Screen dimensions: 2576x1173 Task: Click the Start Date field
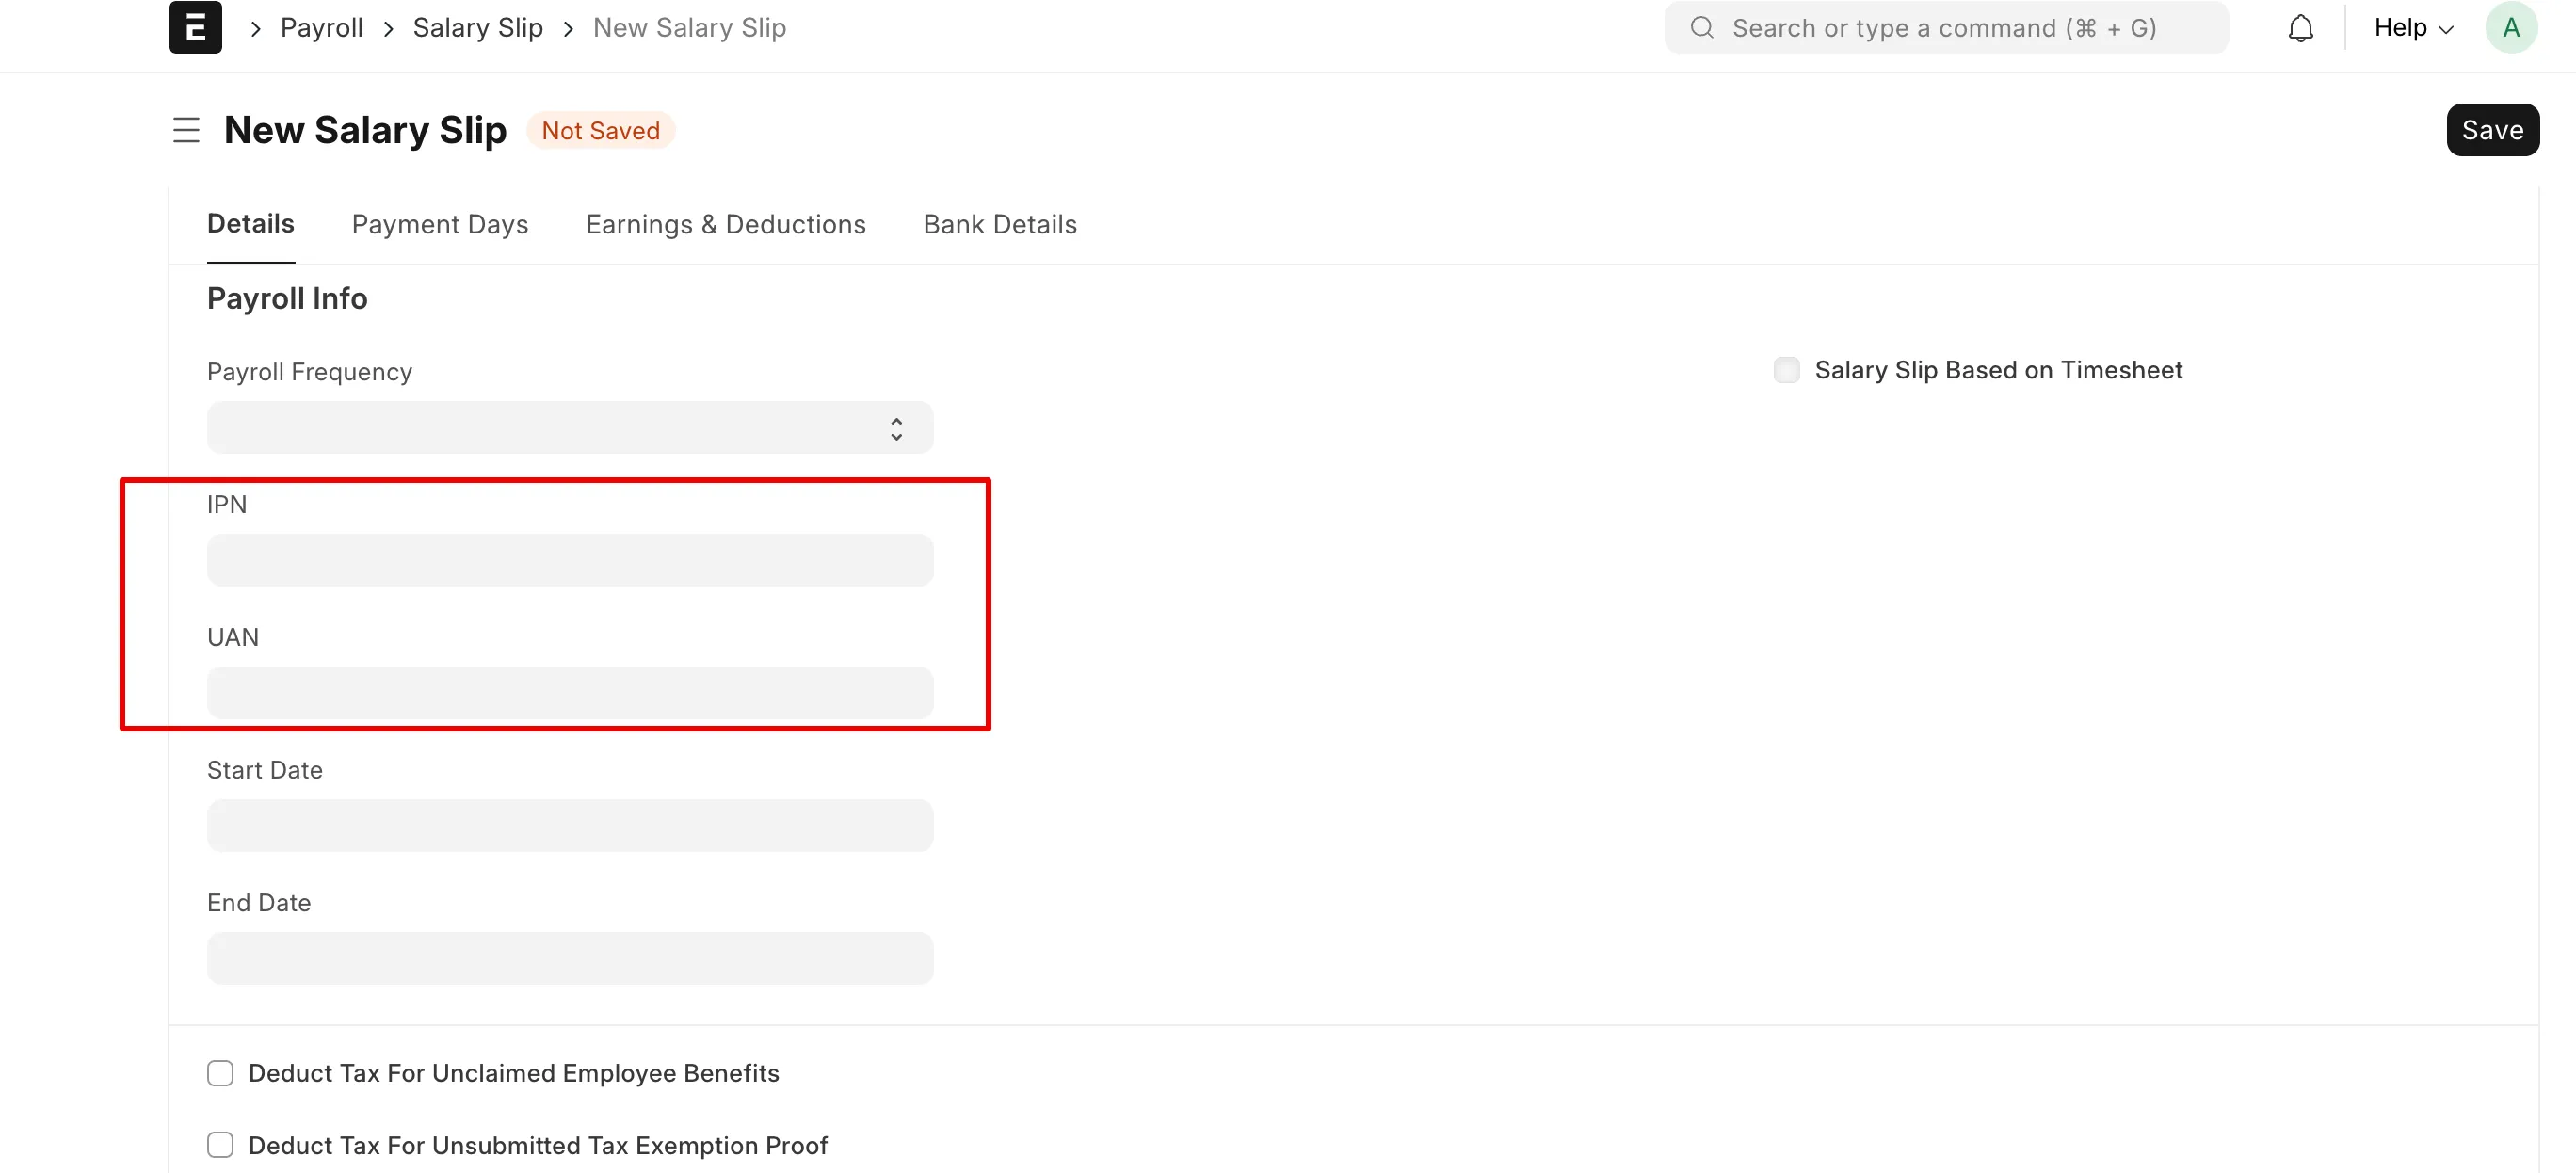coord(570,826)
